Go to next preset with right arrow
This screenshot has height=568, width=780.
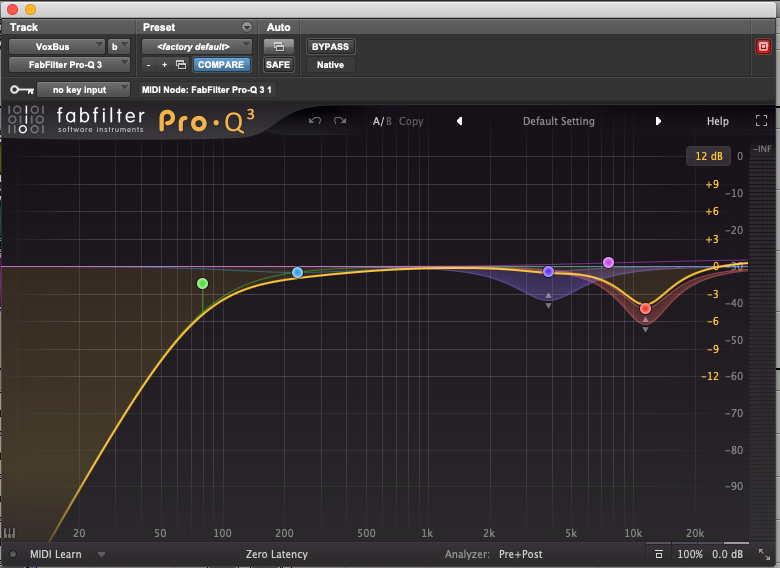click(x=658, y=121)
